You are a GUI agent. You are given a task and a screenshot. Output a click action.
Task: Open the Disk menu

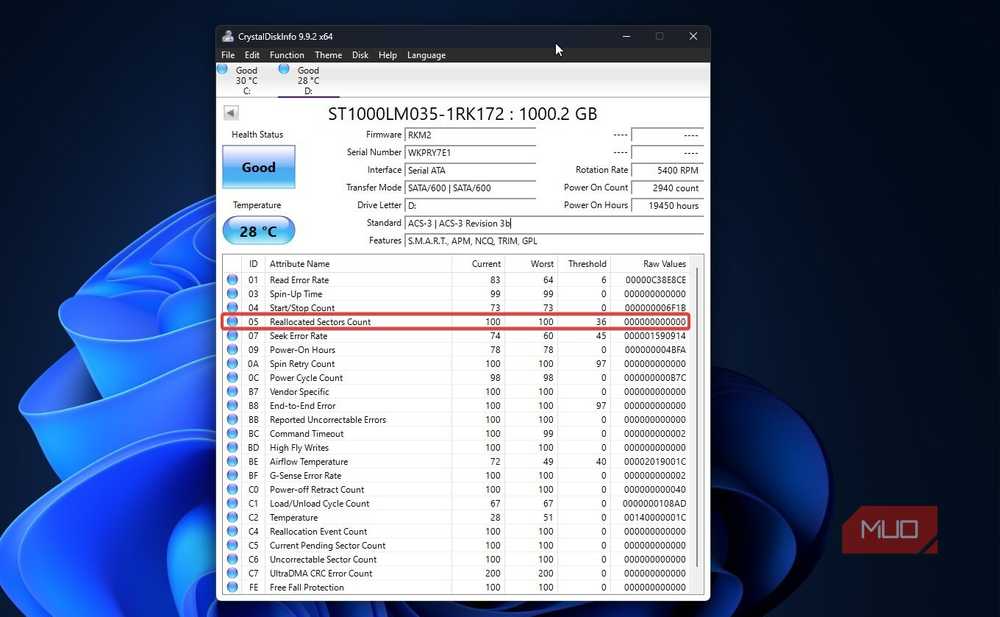coord(360,55)
